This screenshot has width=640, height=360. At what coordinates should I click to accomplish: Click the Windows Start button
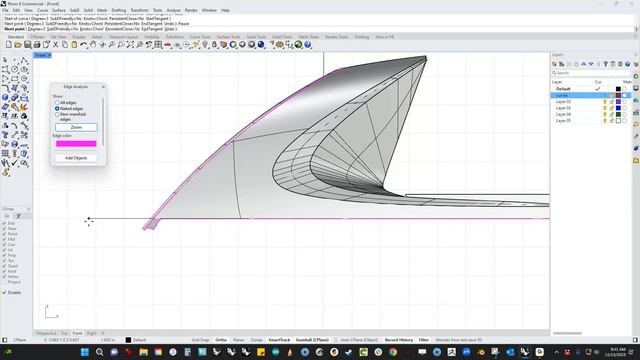click(85, 352)
